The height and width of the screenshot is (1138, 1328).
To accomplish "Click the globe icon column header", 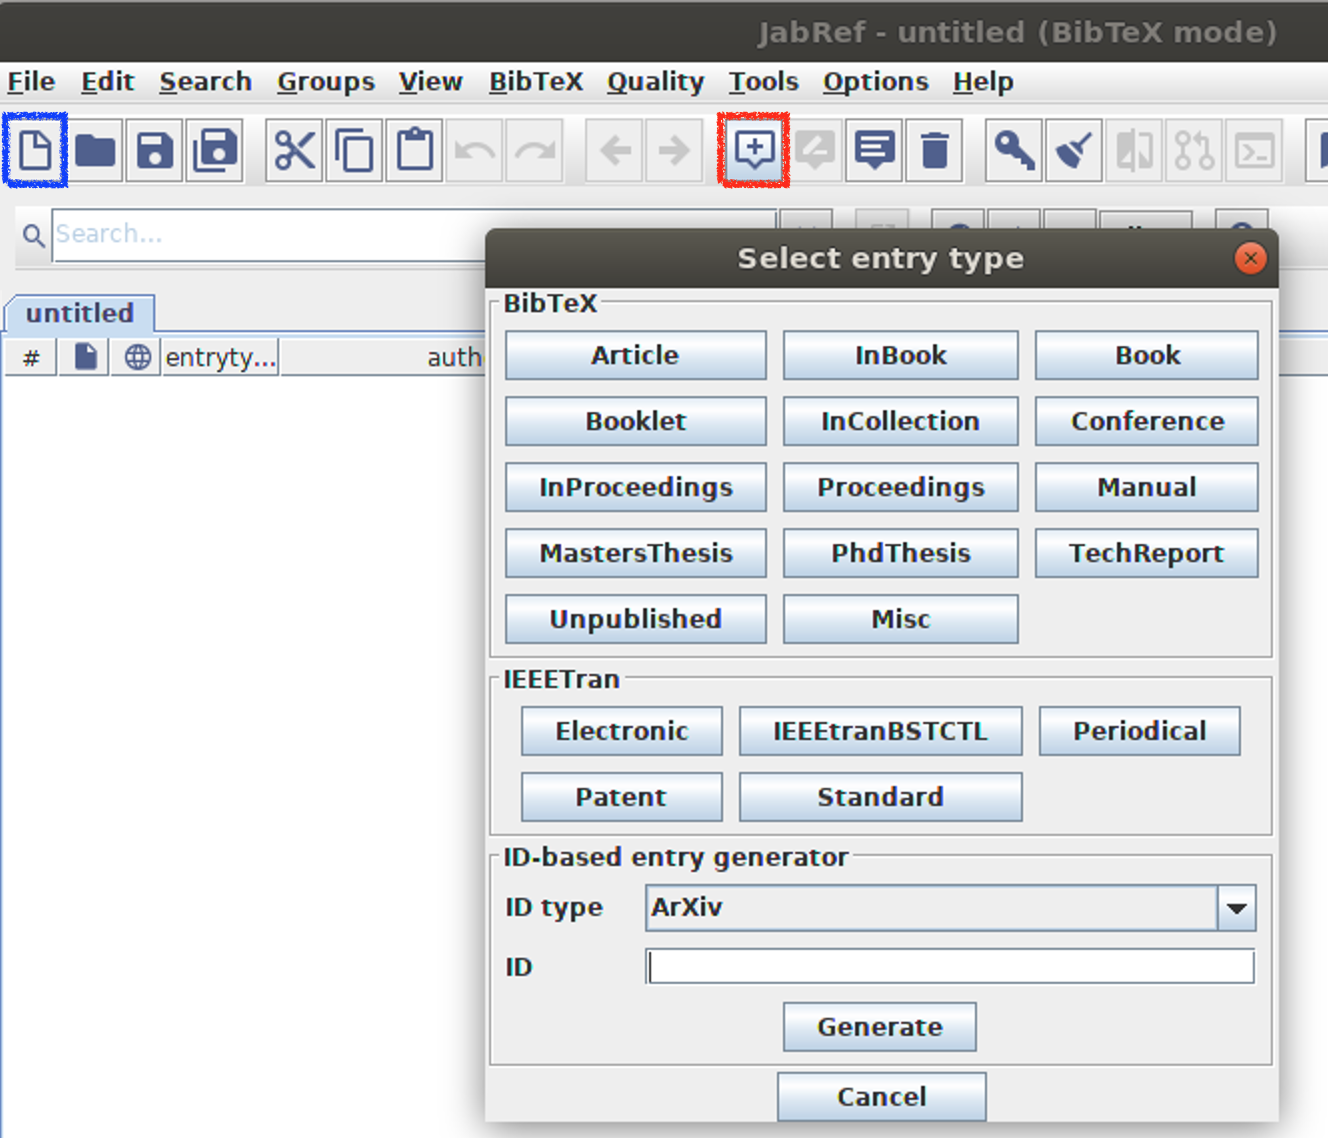I will pos(137,356).
